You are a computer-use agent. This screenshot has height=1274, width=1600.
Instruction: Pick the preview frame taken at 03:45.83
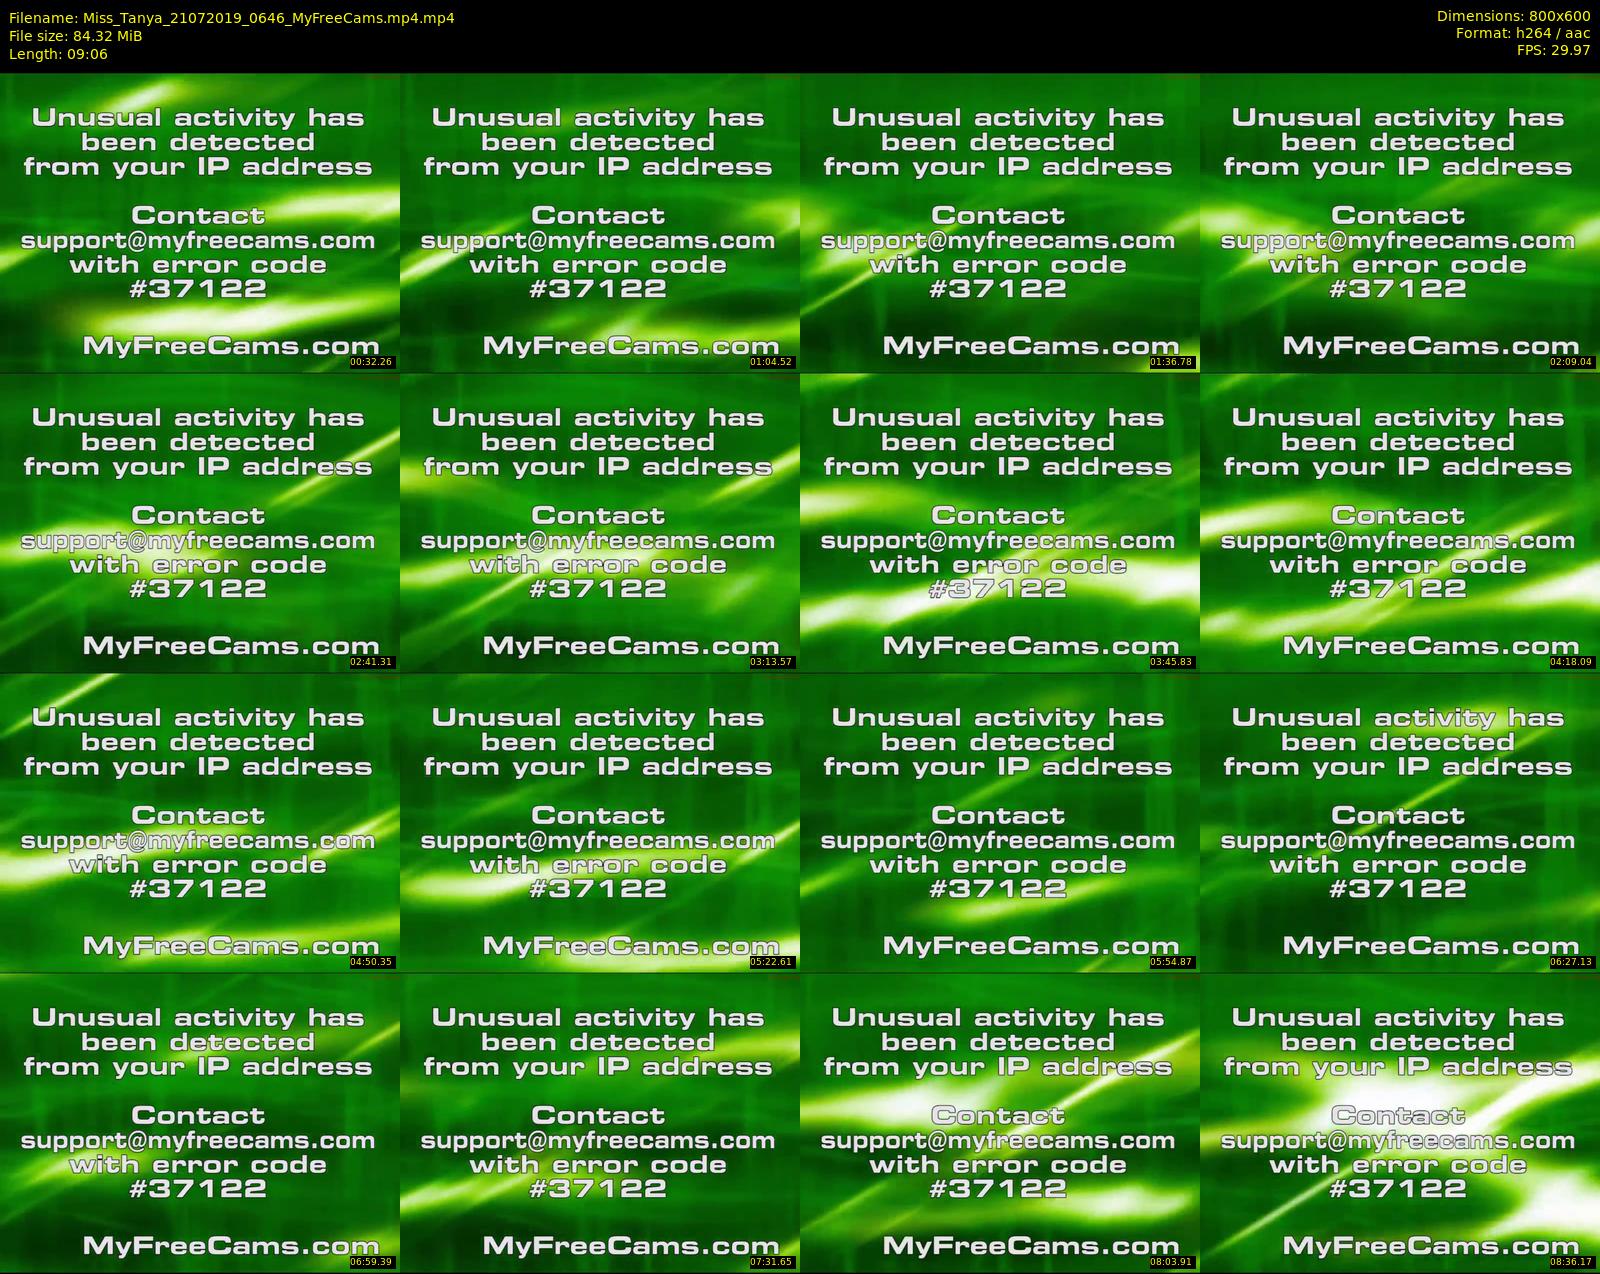point(1000,522)
